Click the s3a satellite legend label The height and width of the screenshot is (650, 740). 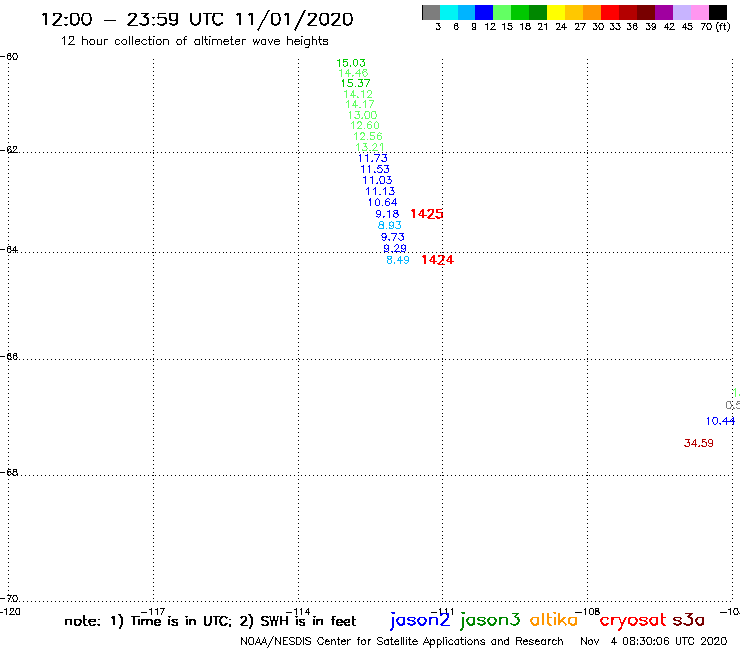tap(688, 620)
